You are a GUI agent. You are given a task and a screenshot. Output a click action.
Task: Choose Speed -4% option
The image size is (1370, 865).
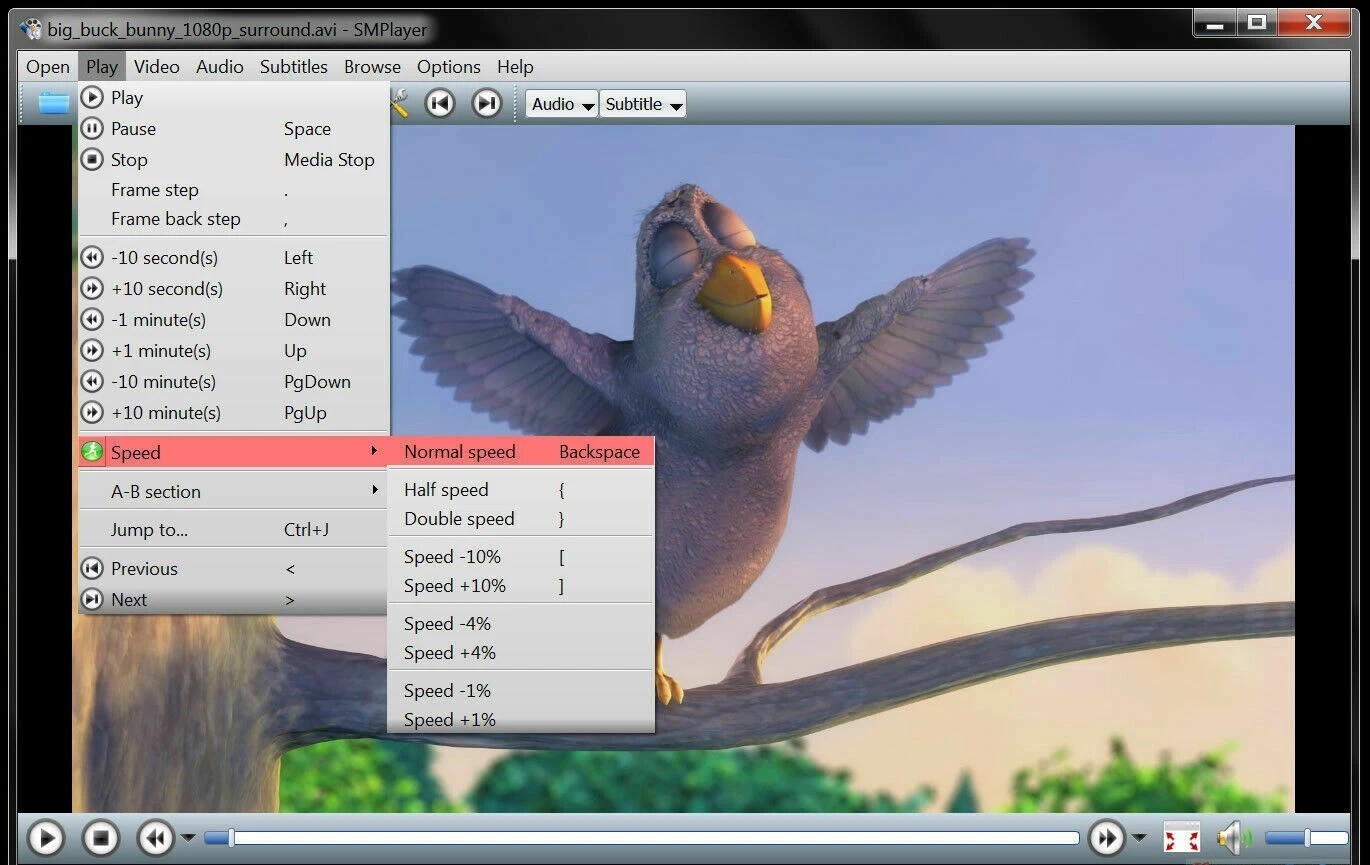521,624
